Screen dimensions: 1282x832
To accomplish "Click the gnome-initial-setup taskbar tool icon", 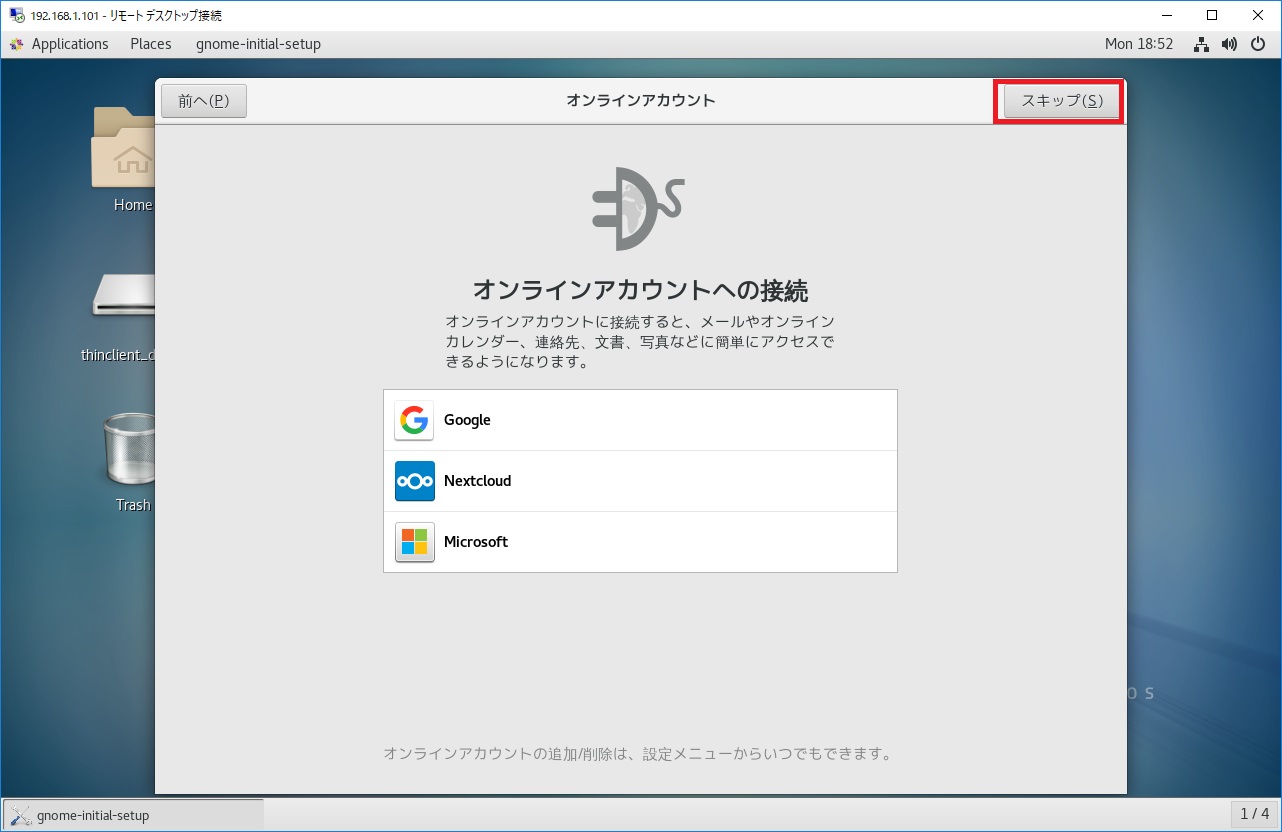I will click(20, 815).
